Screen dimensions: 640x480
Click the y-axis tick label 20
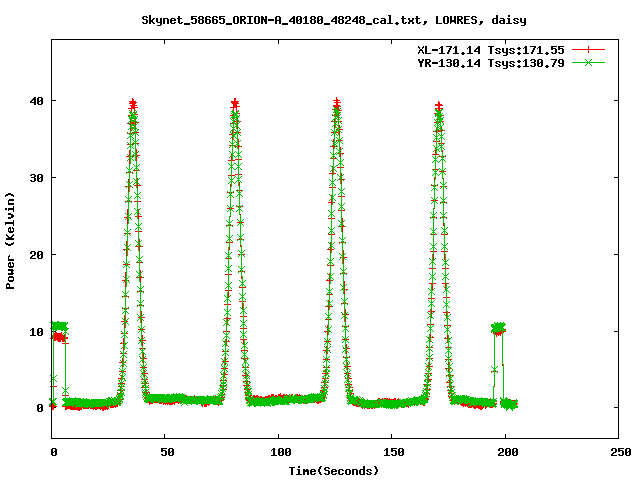(x=37, y=255)
